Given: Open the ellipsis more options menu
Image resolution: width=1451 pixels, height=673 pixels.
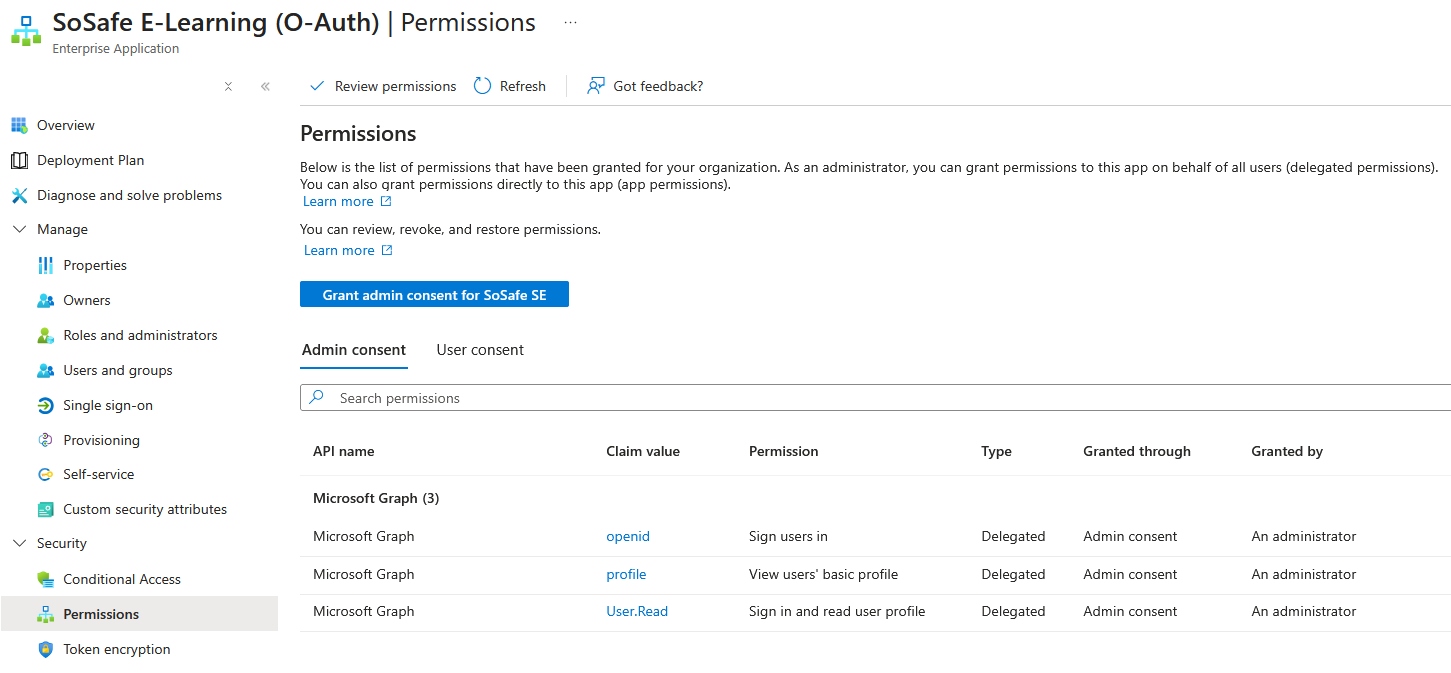Looking at the screenshot, I should pos(570,23).
